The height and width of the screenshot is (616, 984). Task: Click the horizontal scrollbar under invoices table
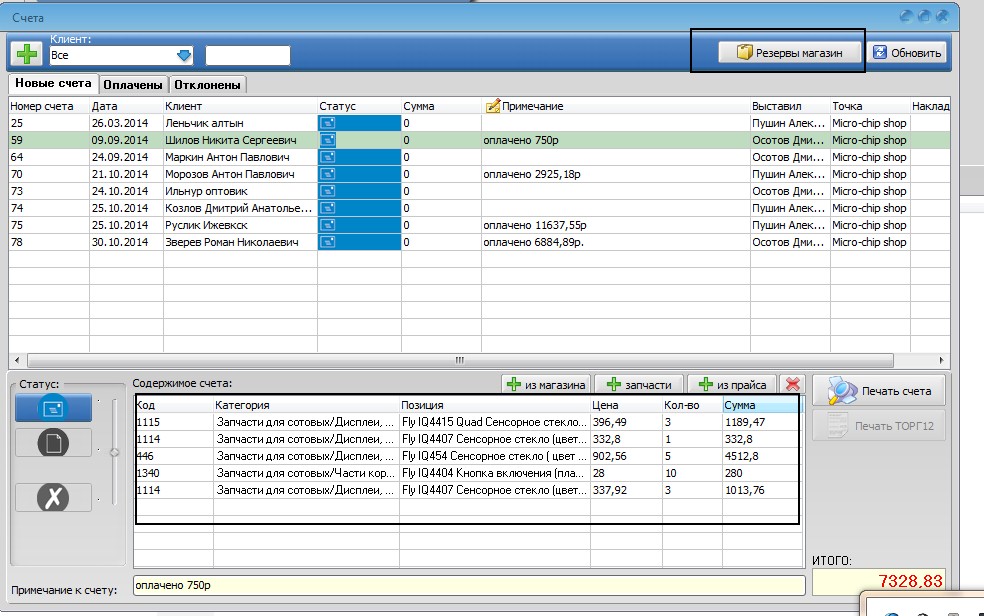(460, 360)
